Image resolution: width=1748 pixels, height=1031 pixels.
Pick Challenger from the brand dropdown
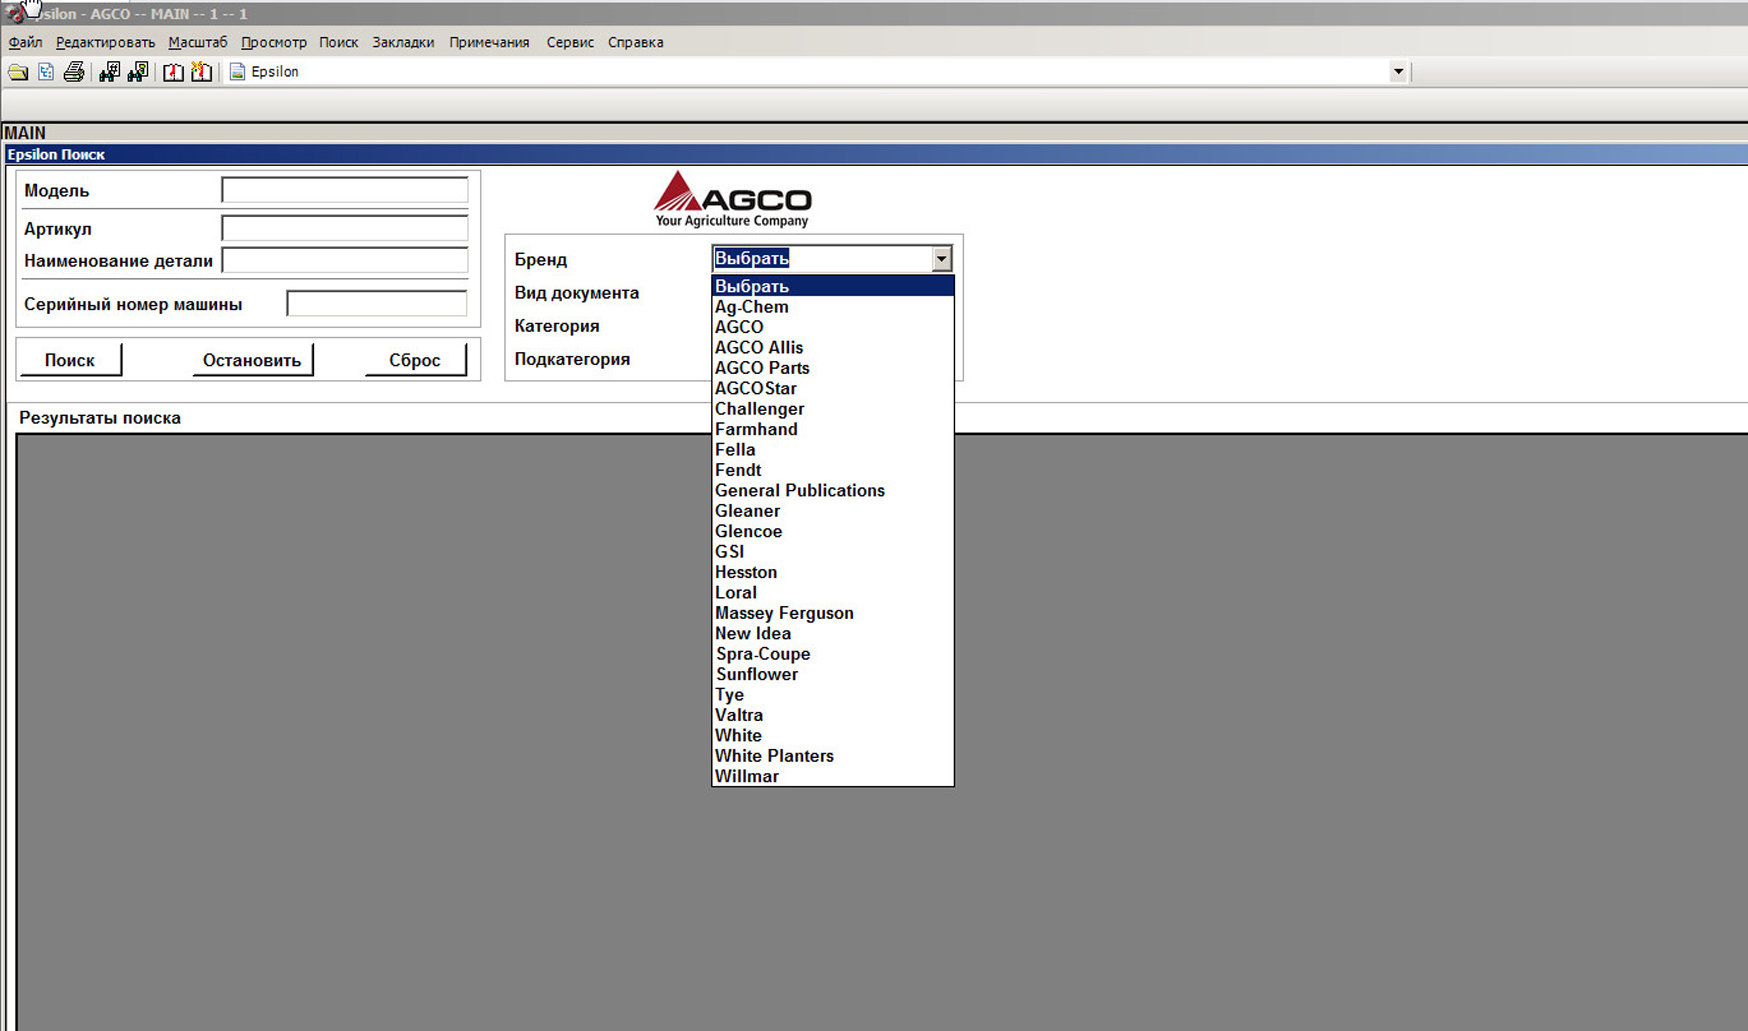tap(759, 409)
